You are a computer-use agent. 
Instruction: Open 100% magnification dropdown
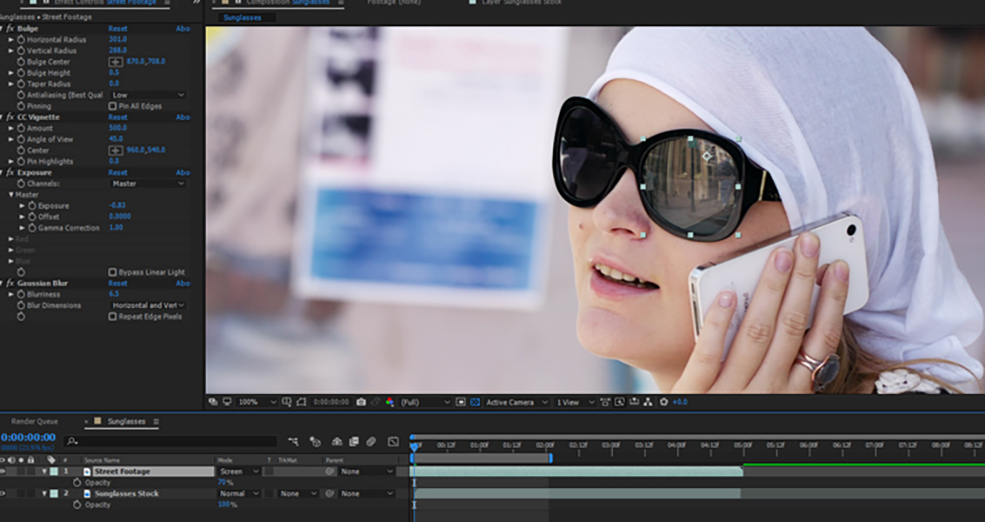point(258,402)
